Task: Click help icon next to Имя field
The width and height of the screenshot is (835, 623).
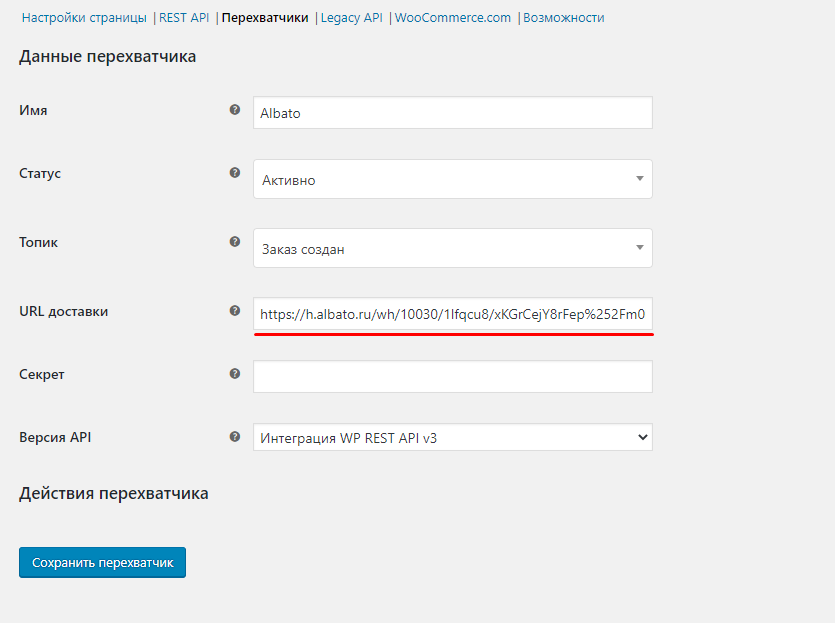Action: [x=235, y=110]
